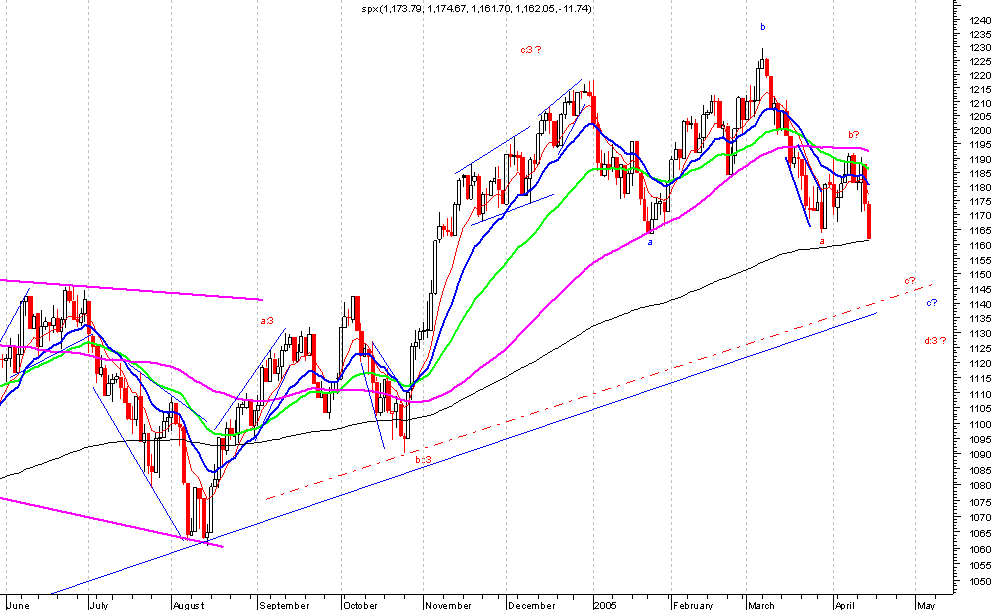Click the November month label
The image size is (994, 610).
[x=448, y=605]
